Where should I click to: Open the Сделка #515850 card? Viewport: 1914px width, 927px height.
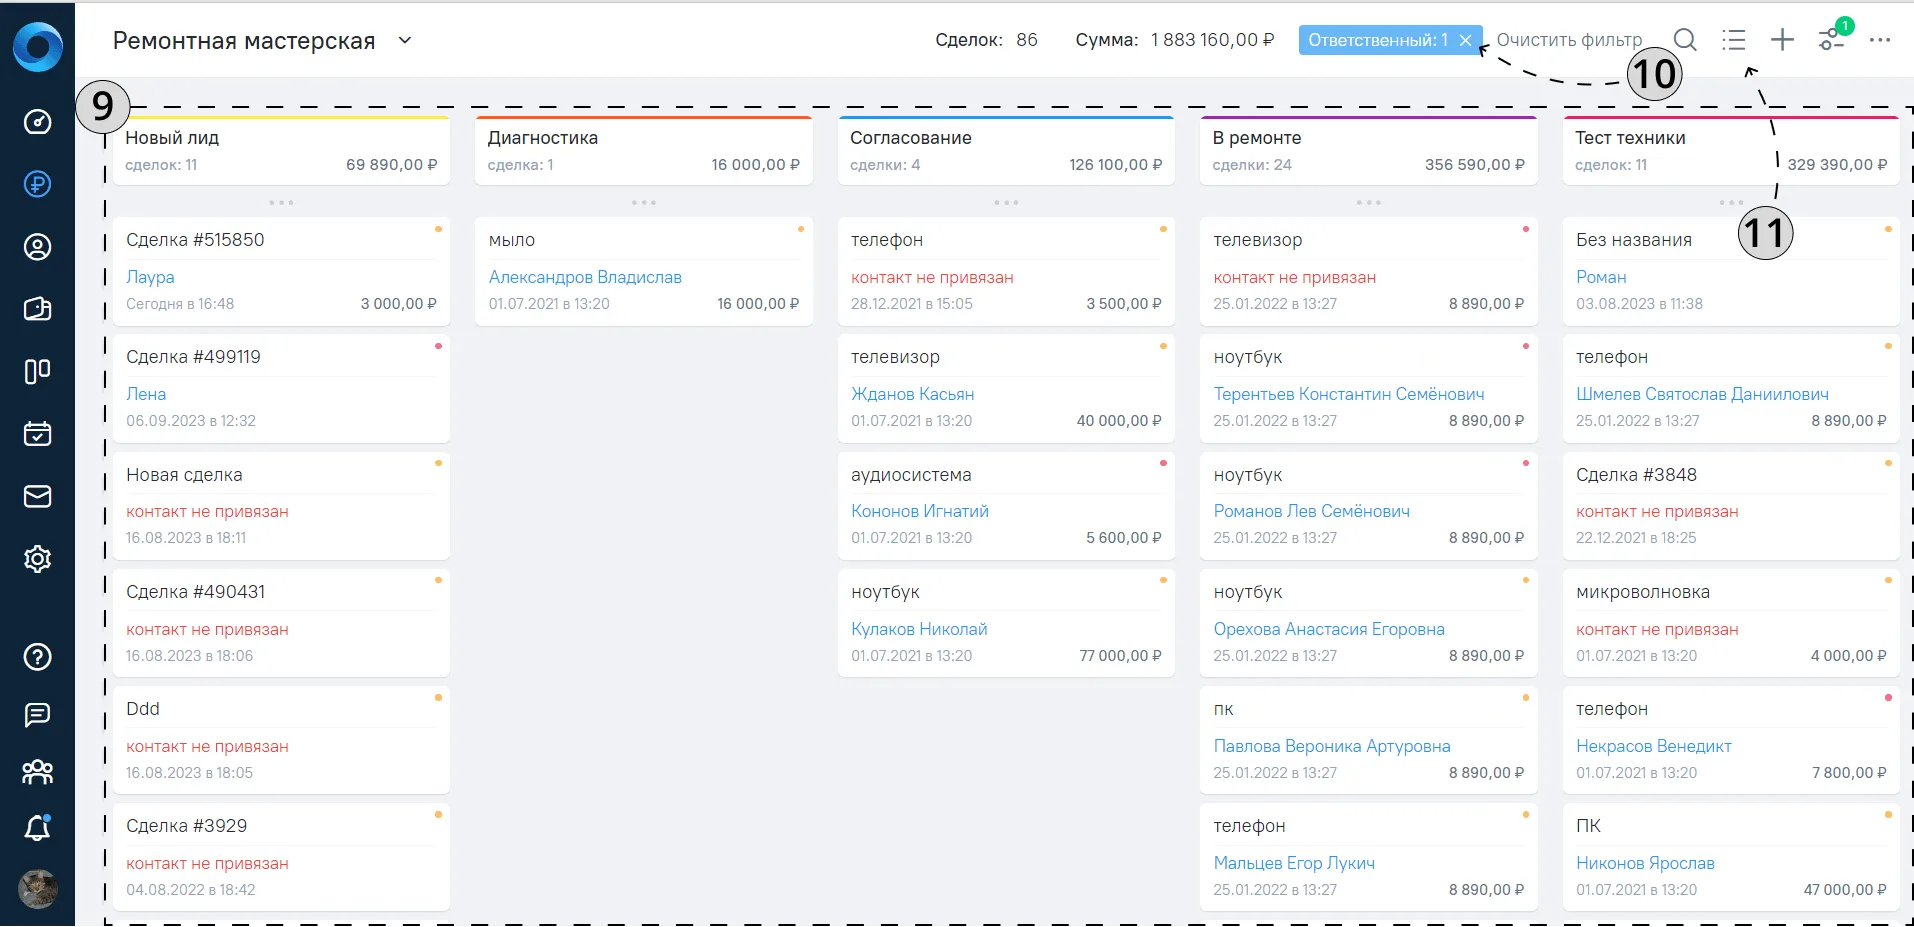[281, 271]
